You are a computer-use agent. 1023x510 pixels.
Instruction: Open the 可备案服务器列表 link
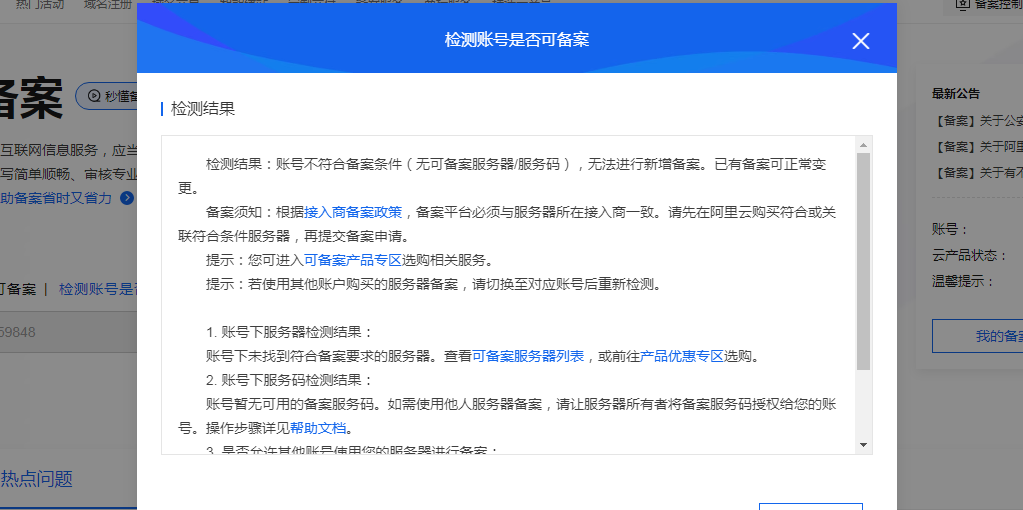tap(528, 355)
